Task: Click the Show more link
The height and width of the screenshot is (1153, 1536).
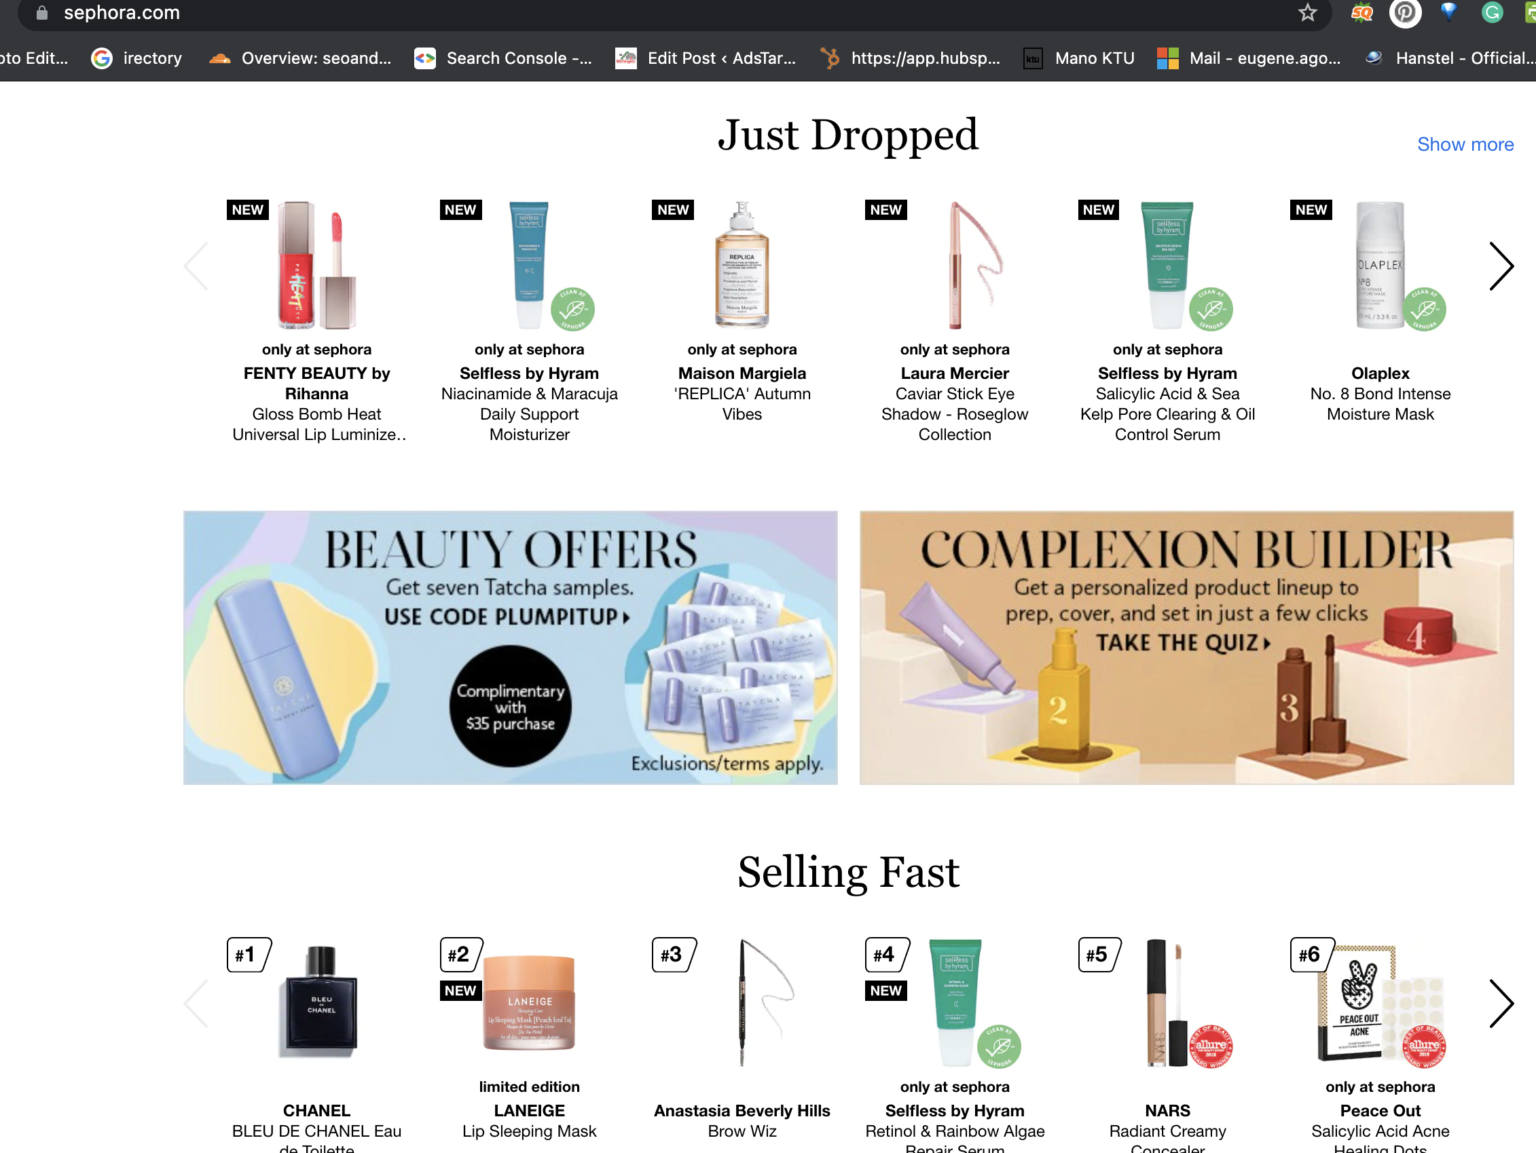Action: click(x=1465, y=144)
